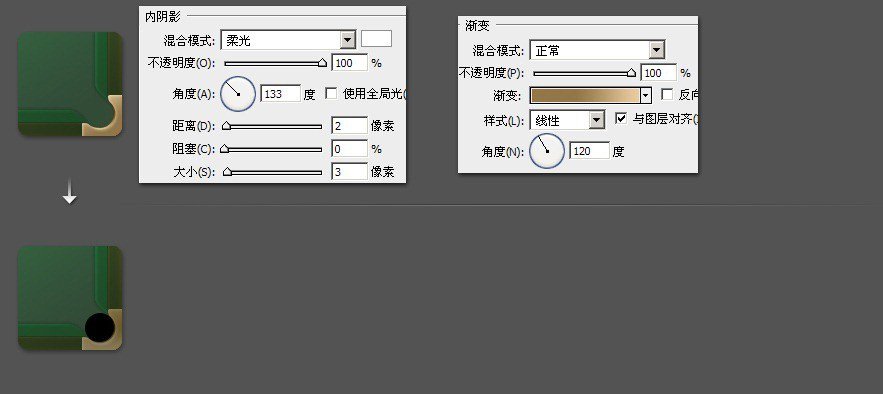
Task: Click the bottom pool table thumbnail with black pocket
Action: (x=70, y=298)
